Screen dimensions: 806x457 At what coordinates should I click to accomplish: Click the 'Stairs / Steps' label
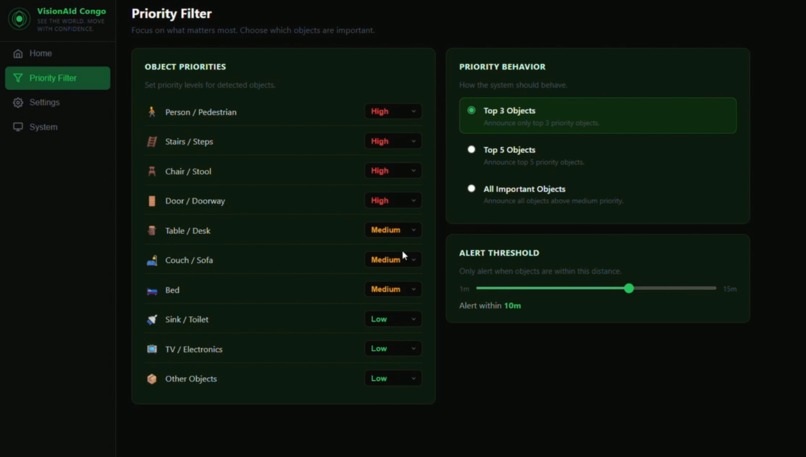pyautogui.click(x=189, y=141)
